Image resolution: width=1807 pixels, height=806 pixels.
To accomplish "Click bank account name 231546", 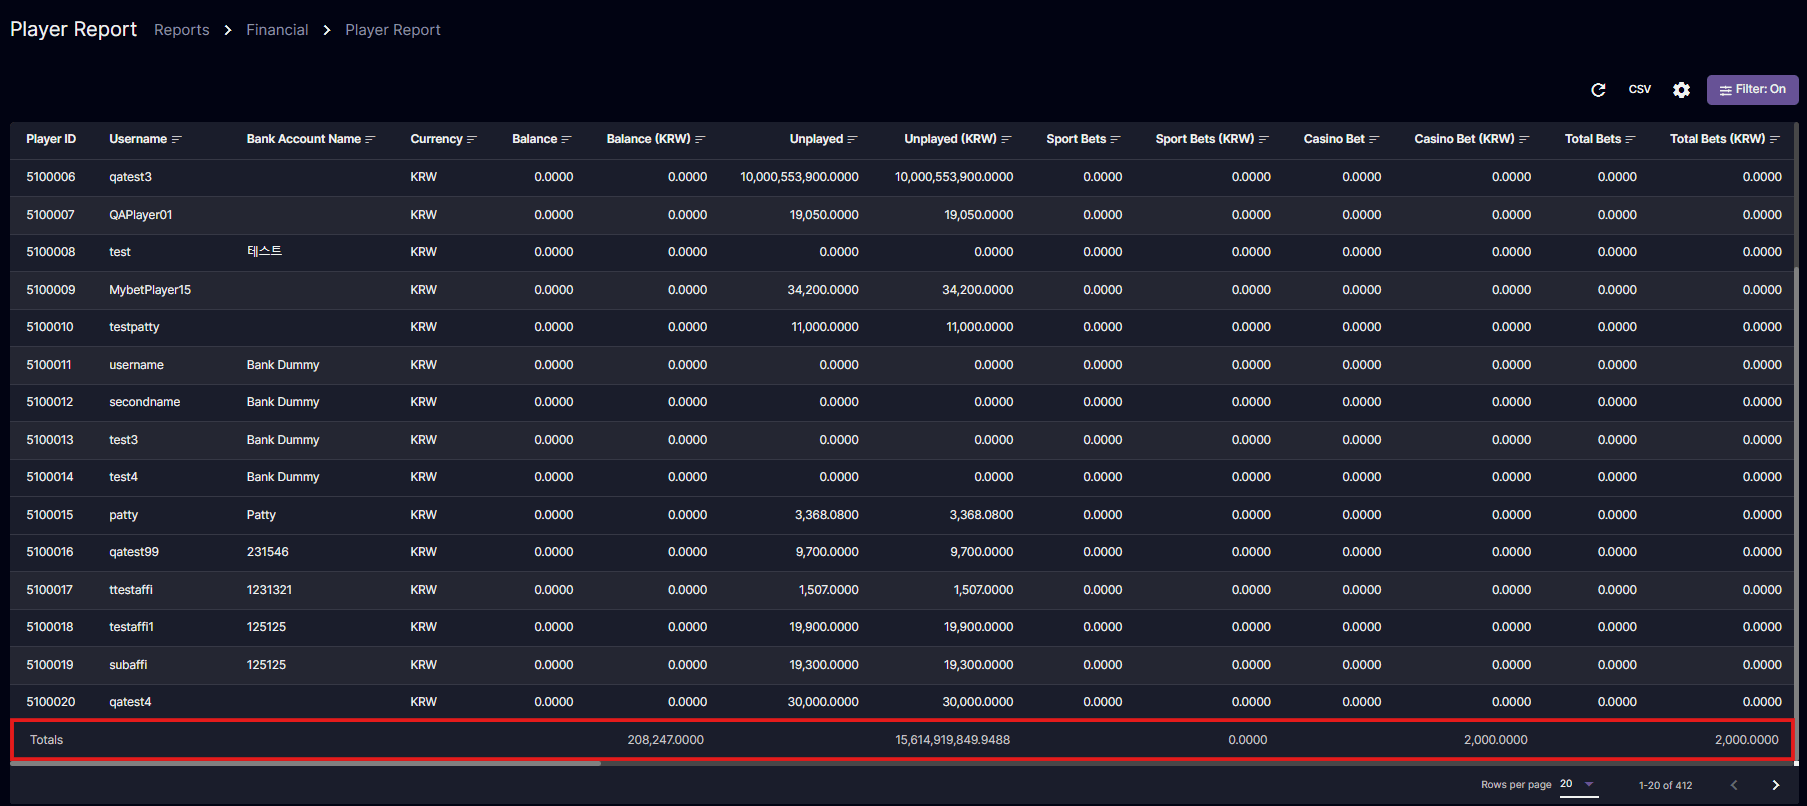I will tap(268, 552).
